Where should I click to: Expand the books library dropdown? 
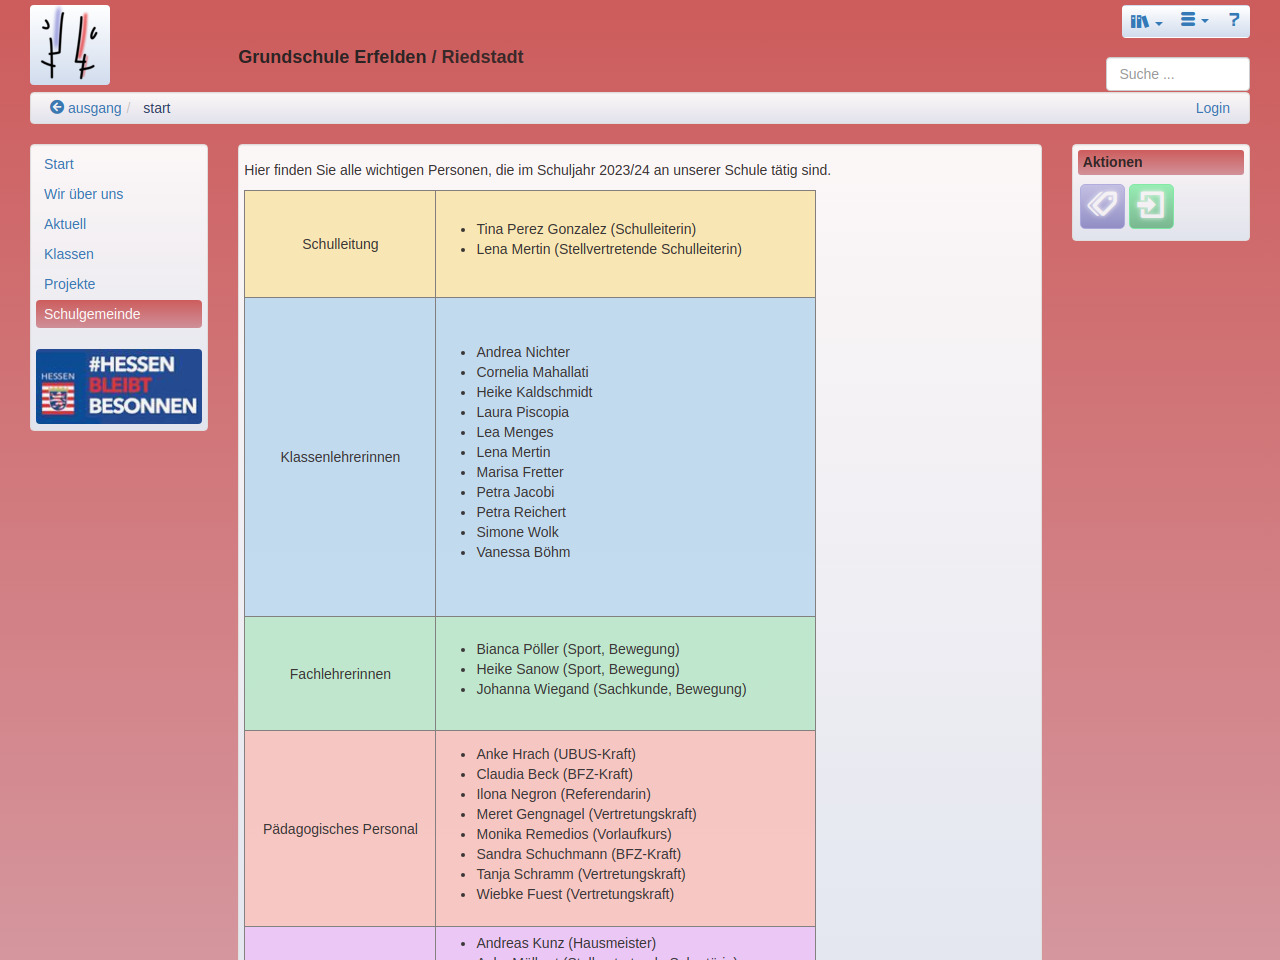[x=1146, y=21]
